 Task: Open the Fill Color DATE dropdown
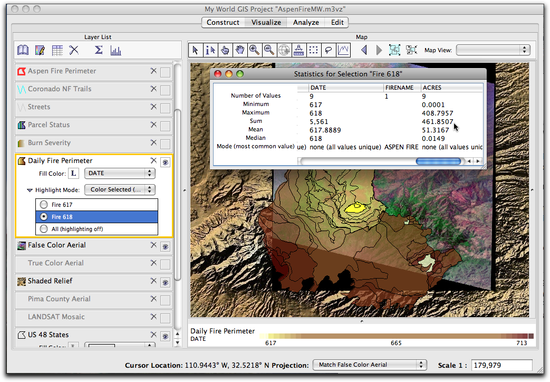tap(120, 173)
